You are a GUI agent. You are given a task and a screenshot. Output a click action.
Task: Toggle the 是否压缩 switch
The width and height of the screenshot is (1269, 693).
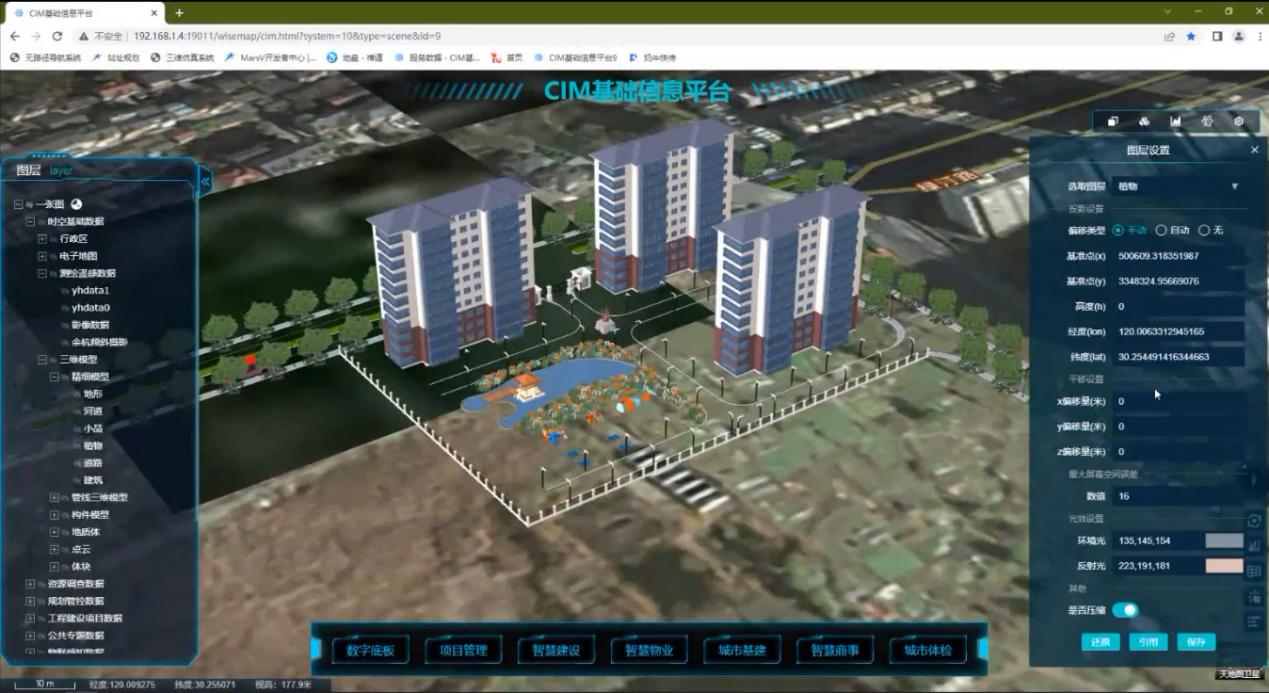(1125, 610)
